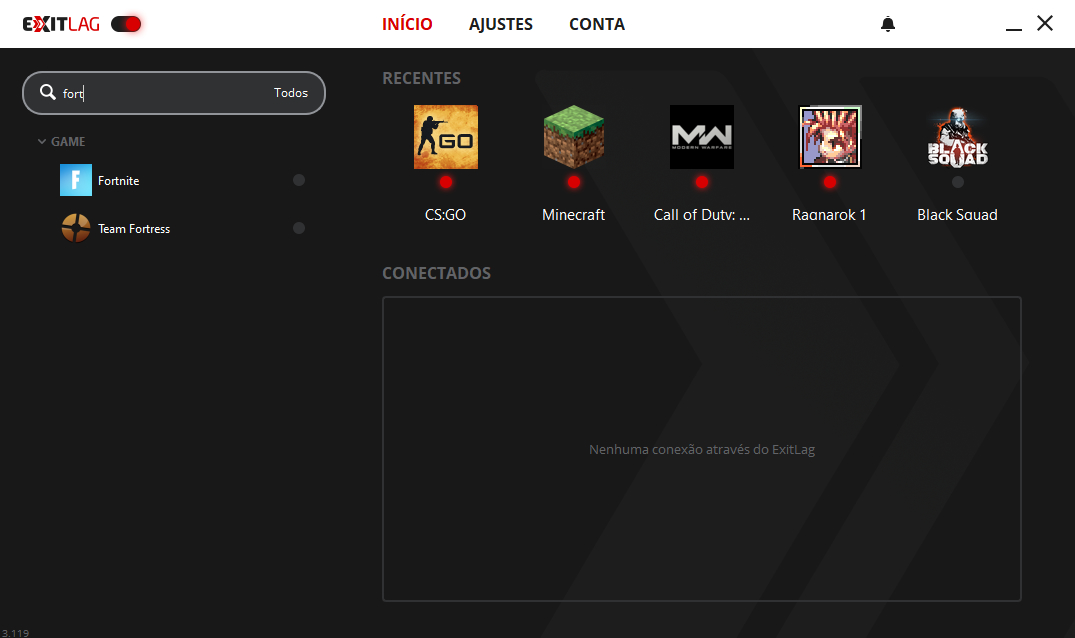Select the Modern Warfare game icon
Screen dimensions: 1075x638
click(701, 137)
